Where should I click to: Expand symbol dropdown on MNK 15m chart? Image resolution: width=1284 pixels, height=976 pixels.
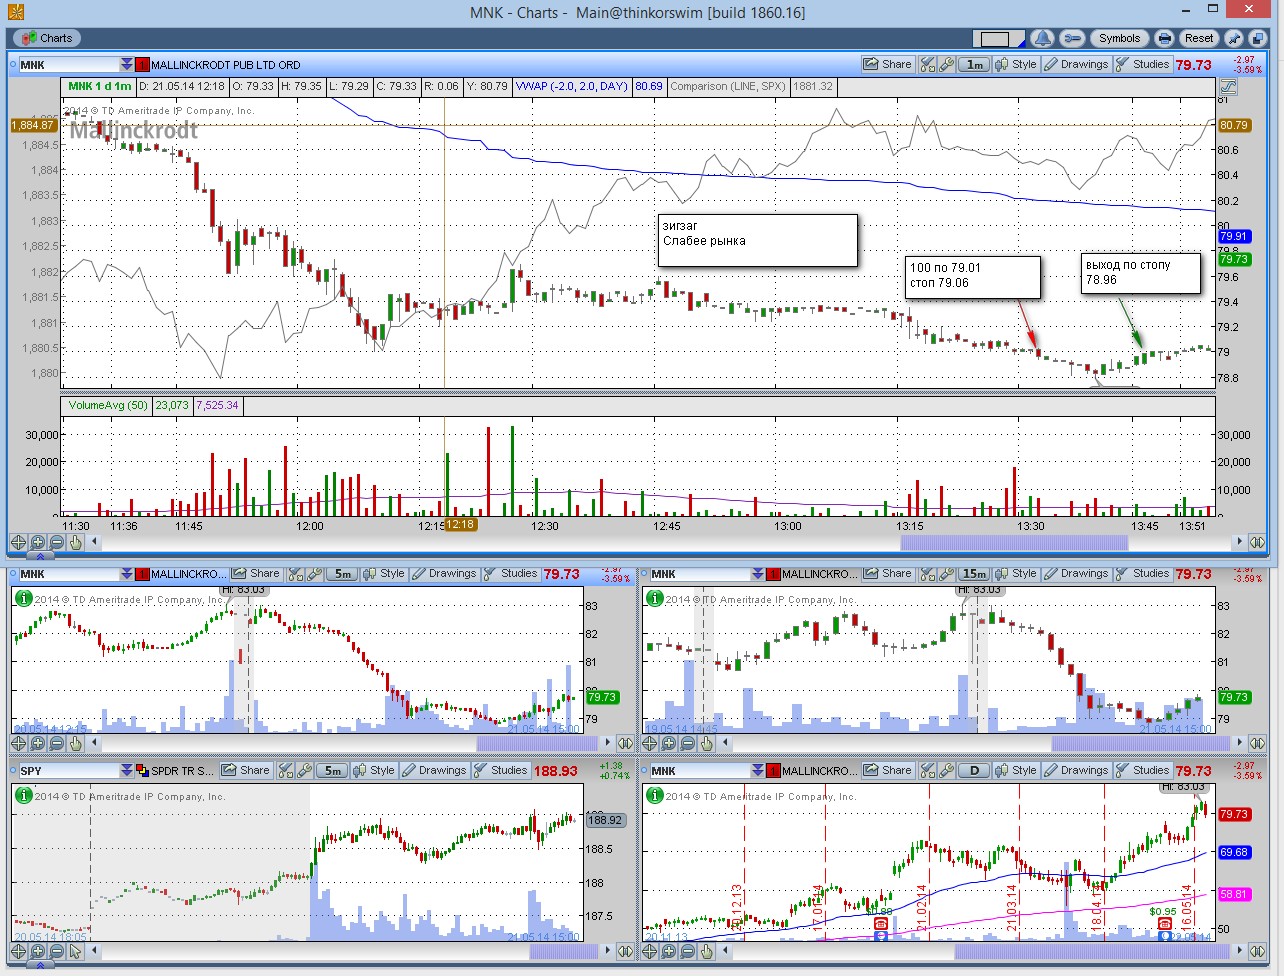(x=757, y=574)
